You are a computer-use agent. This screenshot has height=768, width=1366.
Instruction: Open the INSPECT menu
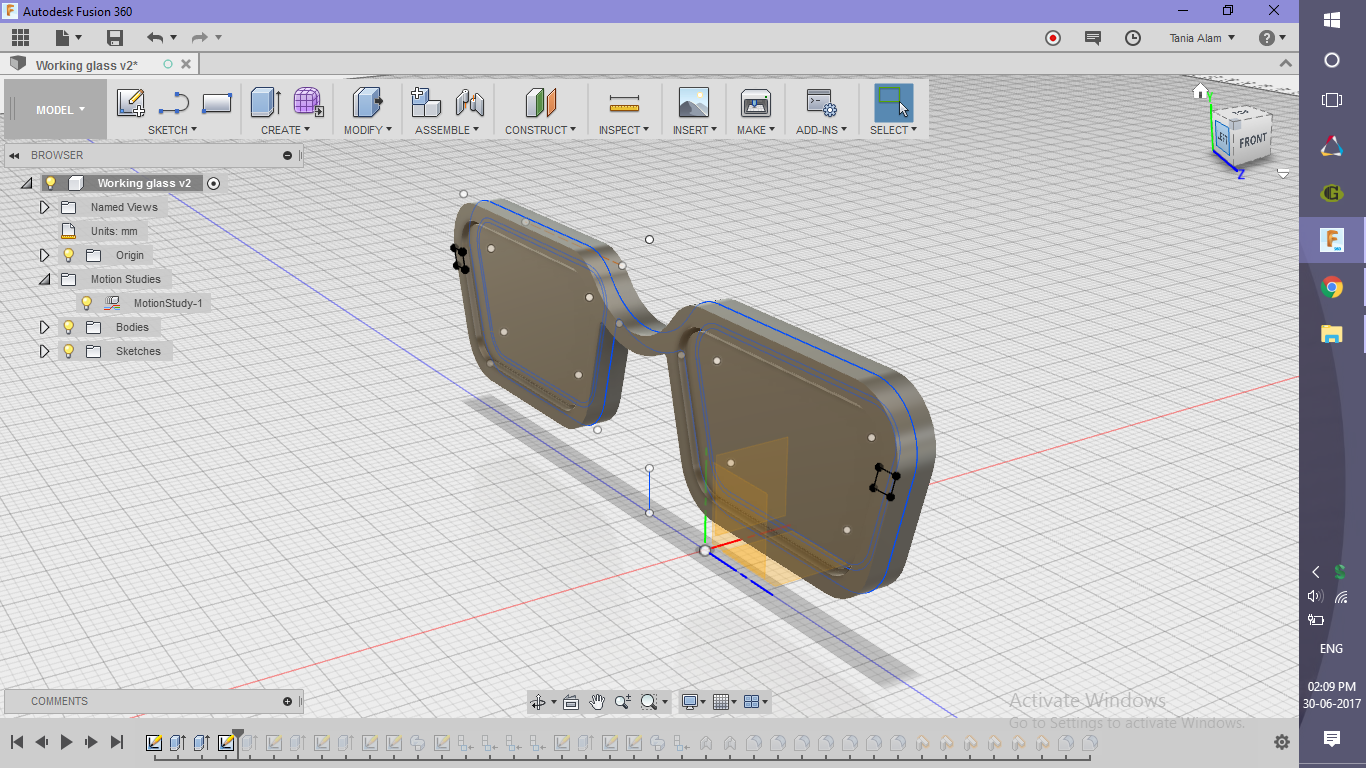pyautogui.click(x=624, y=130)
